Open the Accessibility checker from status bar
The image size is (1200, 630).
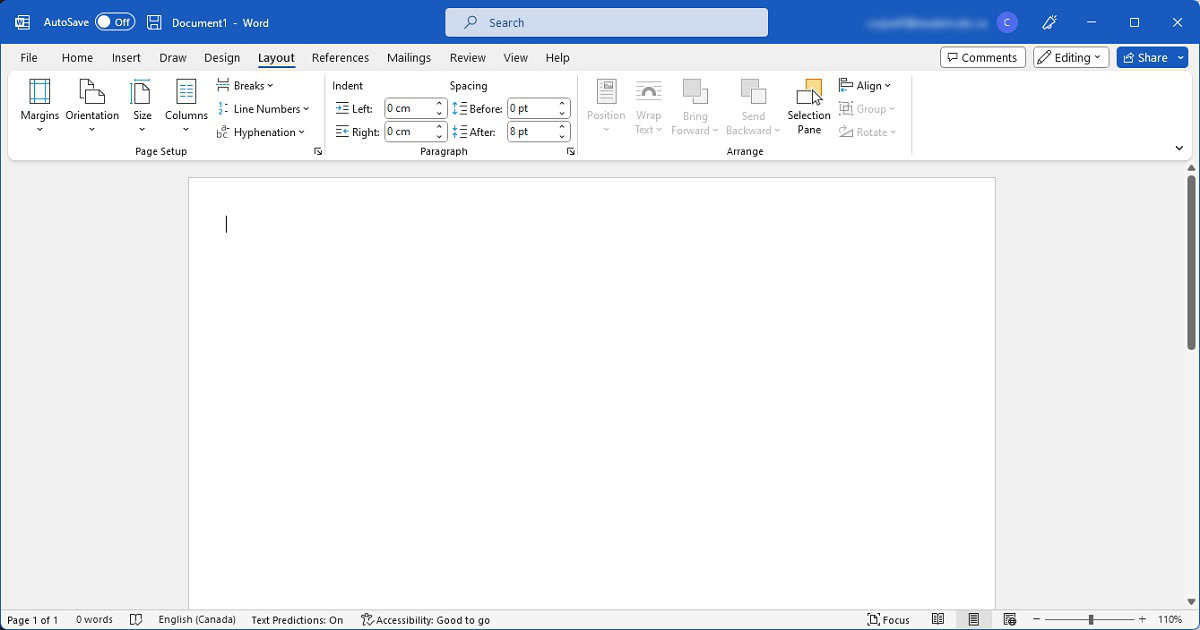point(426,620)
